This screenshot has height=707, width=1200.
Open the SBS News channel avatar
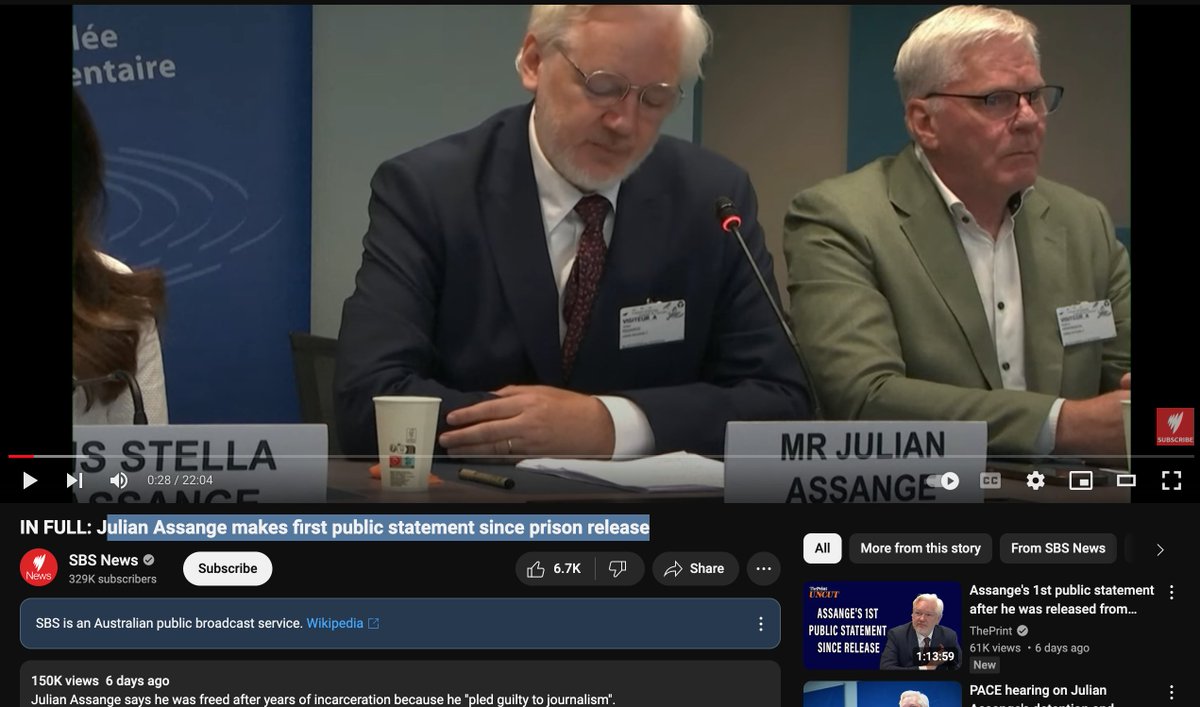tap(39, 568)
